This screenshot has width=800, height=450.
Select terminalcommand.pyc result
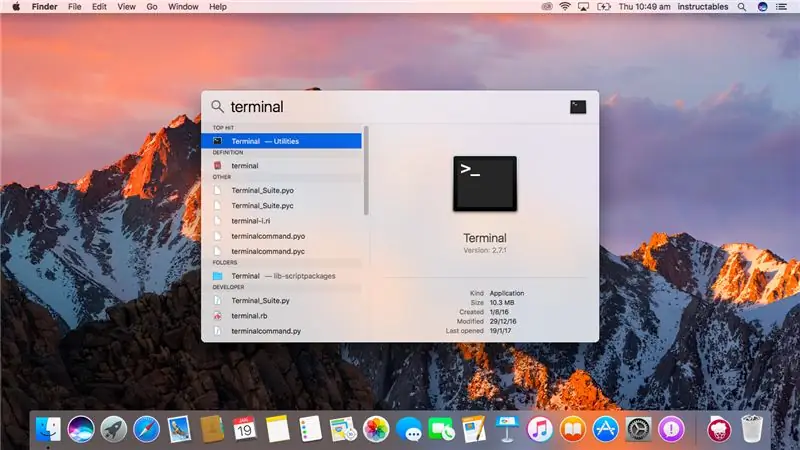pos(281,251)
